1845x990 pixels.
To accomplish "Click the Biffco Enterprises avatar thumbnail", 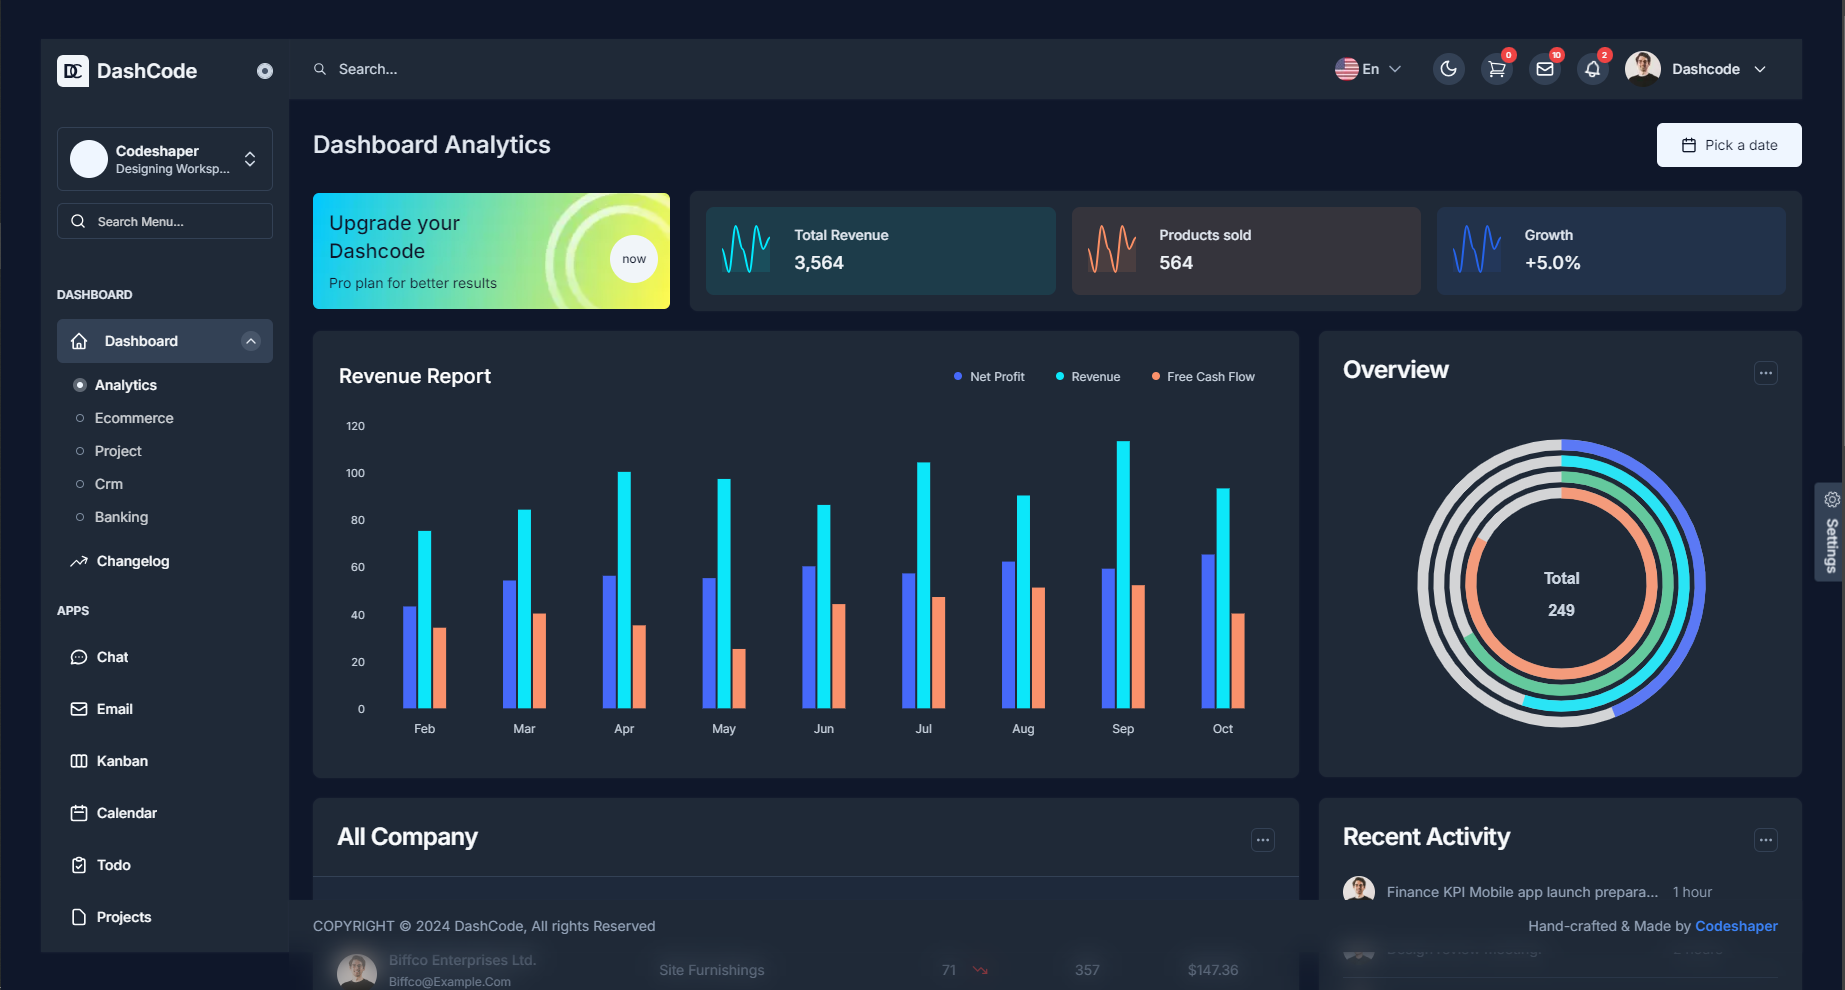I will click(357, 971).
